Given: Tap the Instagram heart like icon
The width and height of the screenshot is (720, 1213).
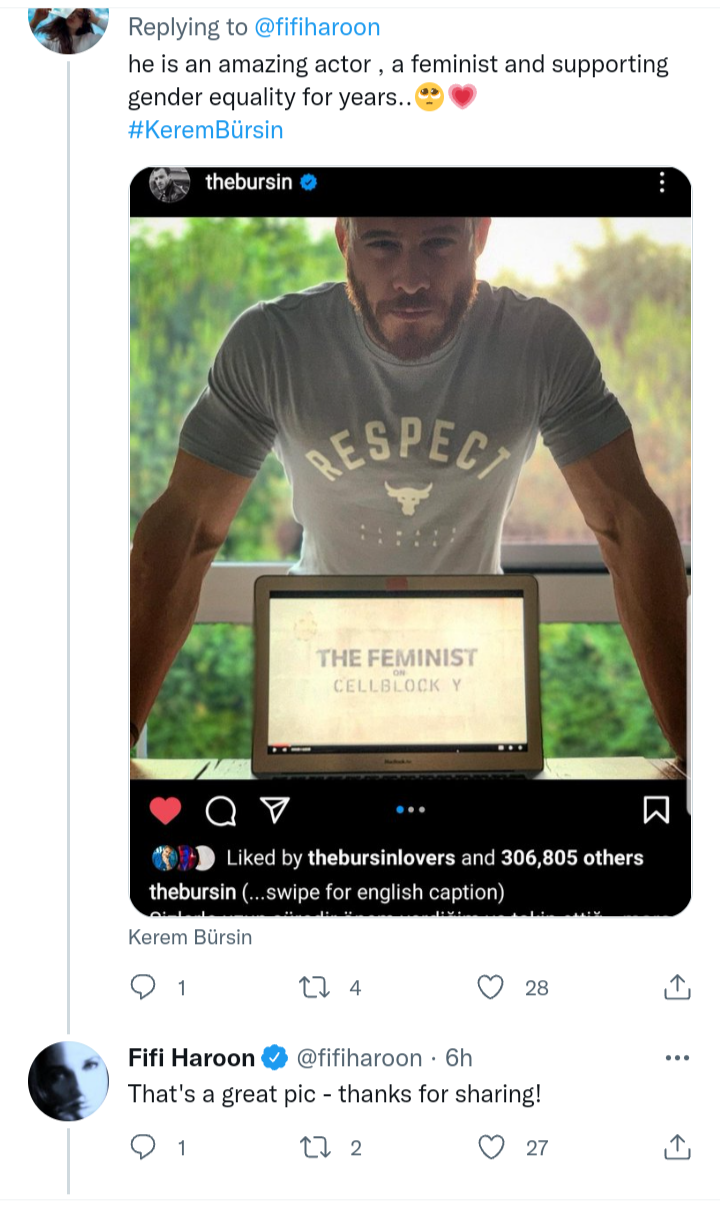Looking at the screenshot, I should click(165, 810).
